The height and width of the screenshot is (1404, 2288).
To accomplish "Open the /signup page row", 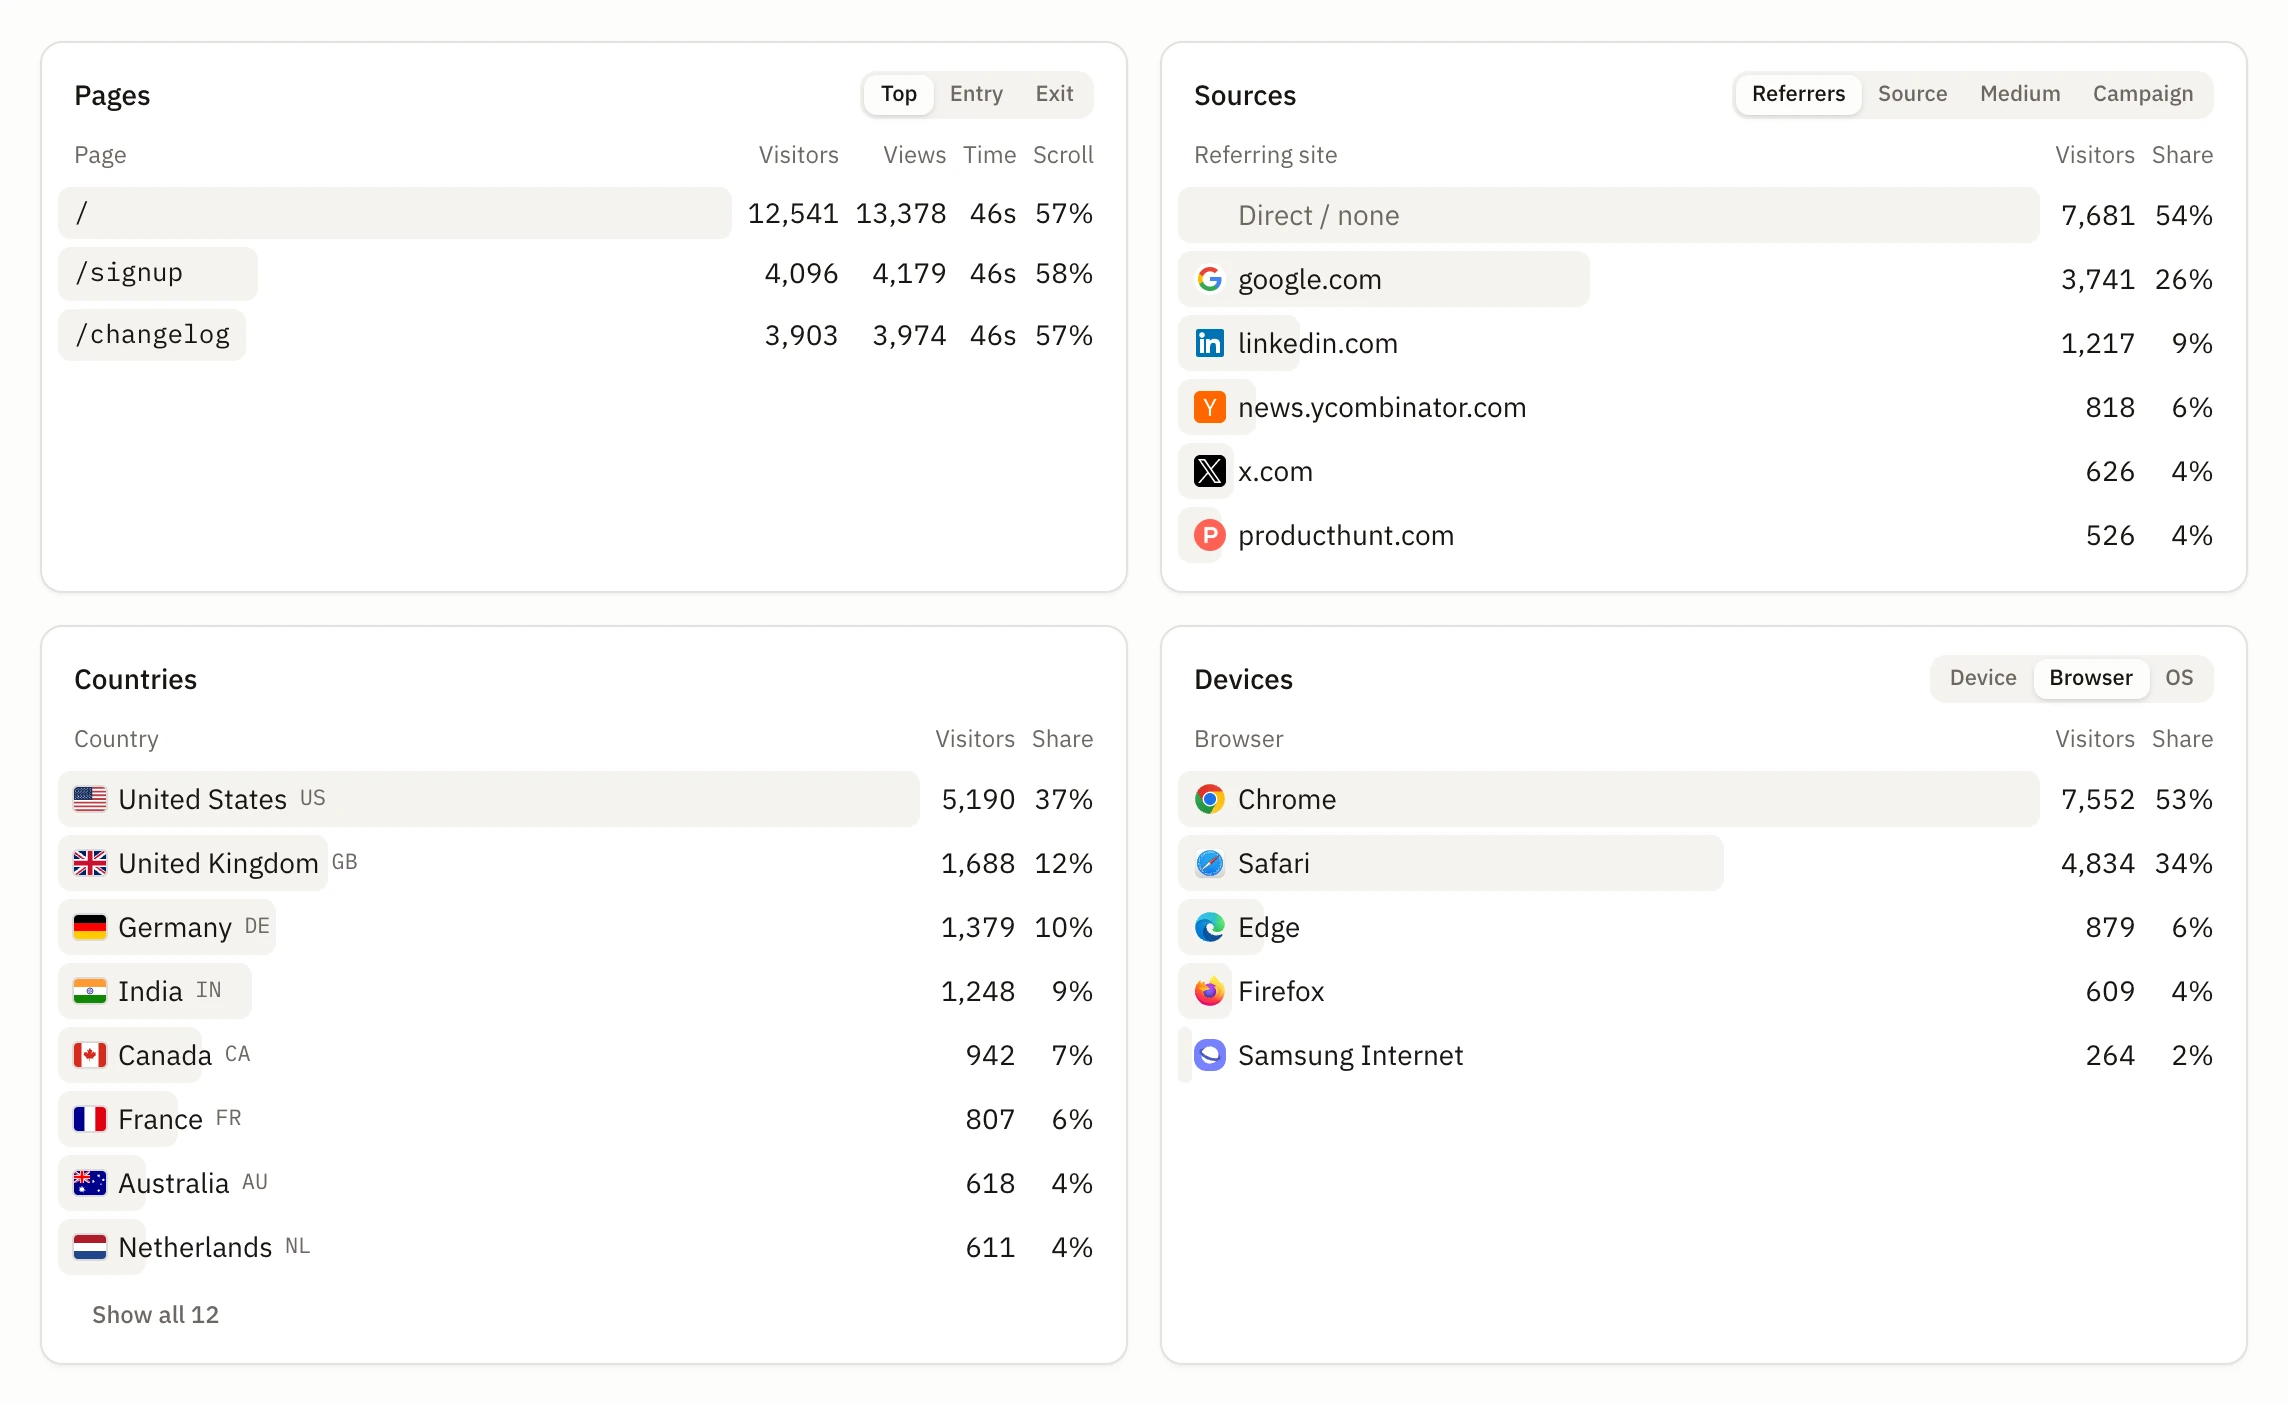I will [584, 273].
